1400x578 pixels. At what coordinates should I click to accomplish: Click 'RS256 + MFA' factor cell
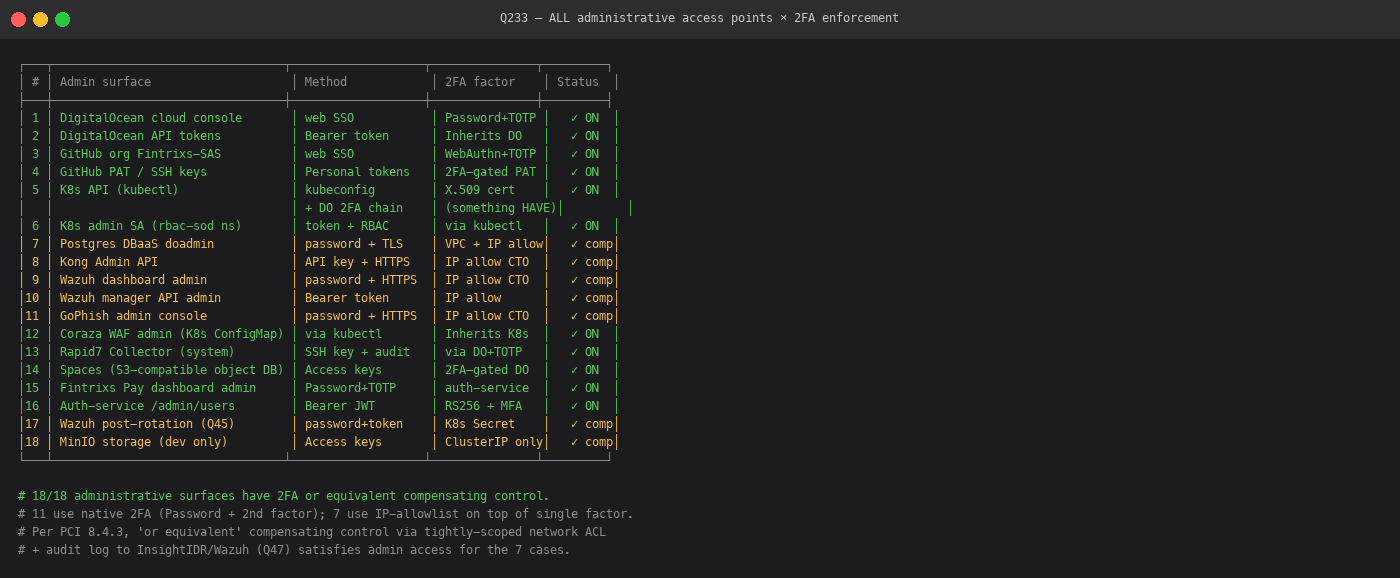point(483,406)
